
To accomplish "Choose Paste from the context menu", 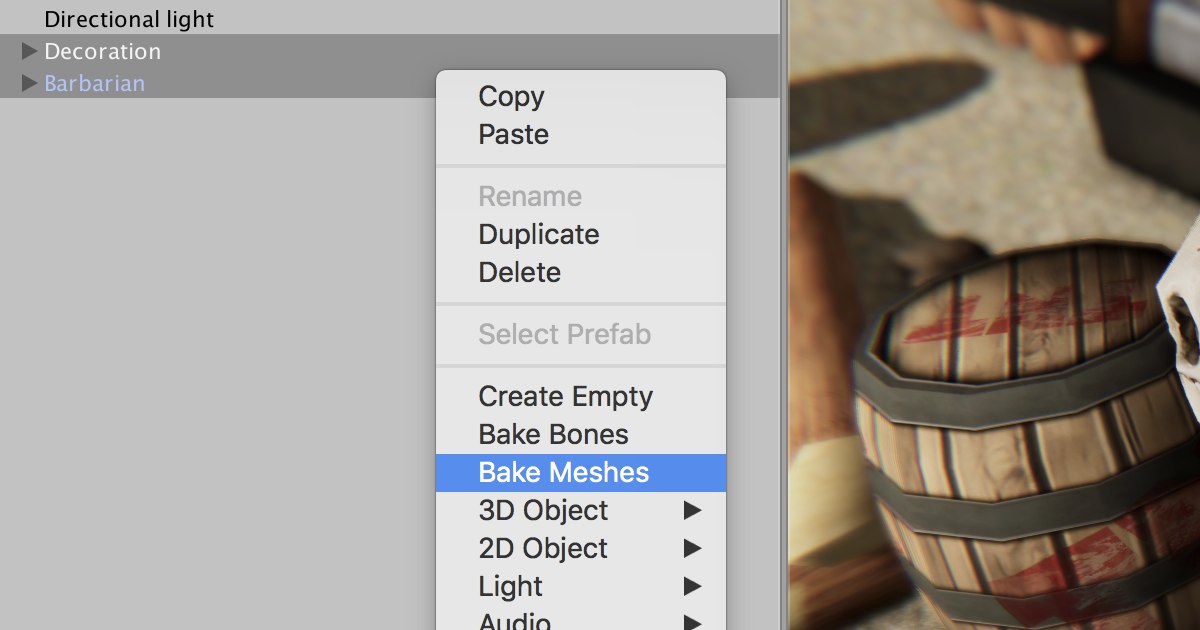I will pos(580,134).
